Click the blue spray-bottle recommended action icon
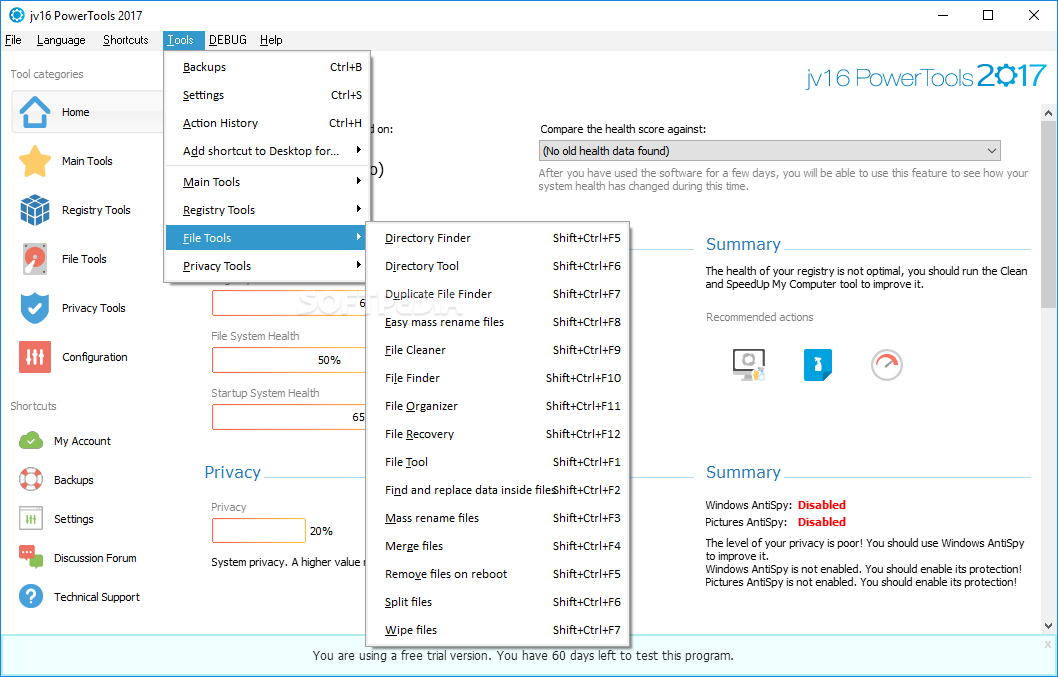Image resolution: width=1058 pixels, height=677 pixels. point(818,364)
